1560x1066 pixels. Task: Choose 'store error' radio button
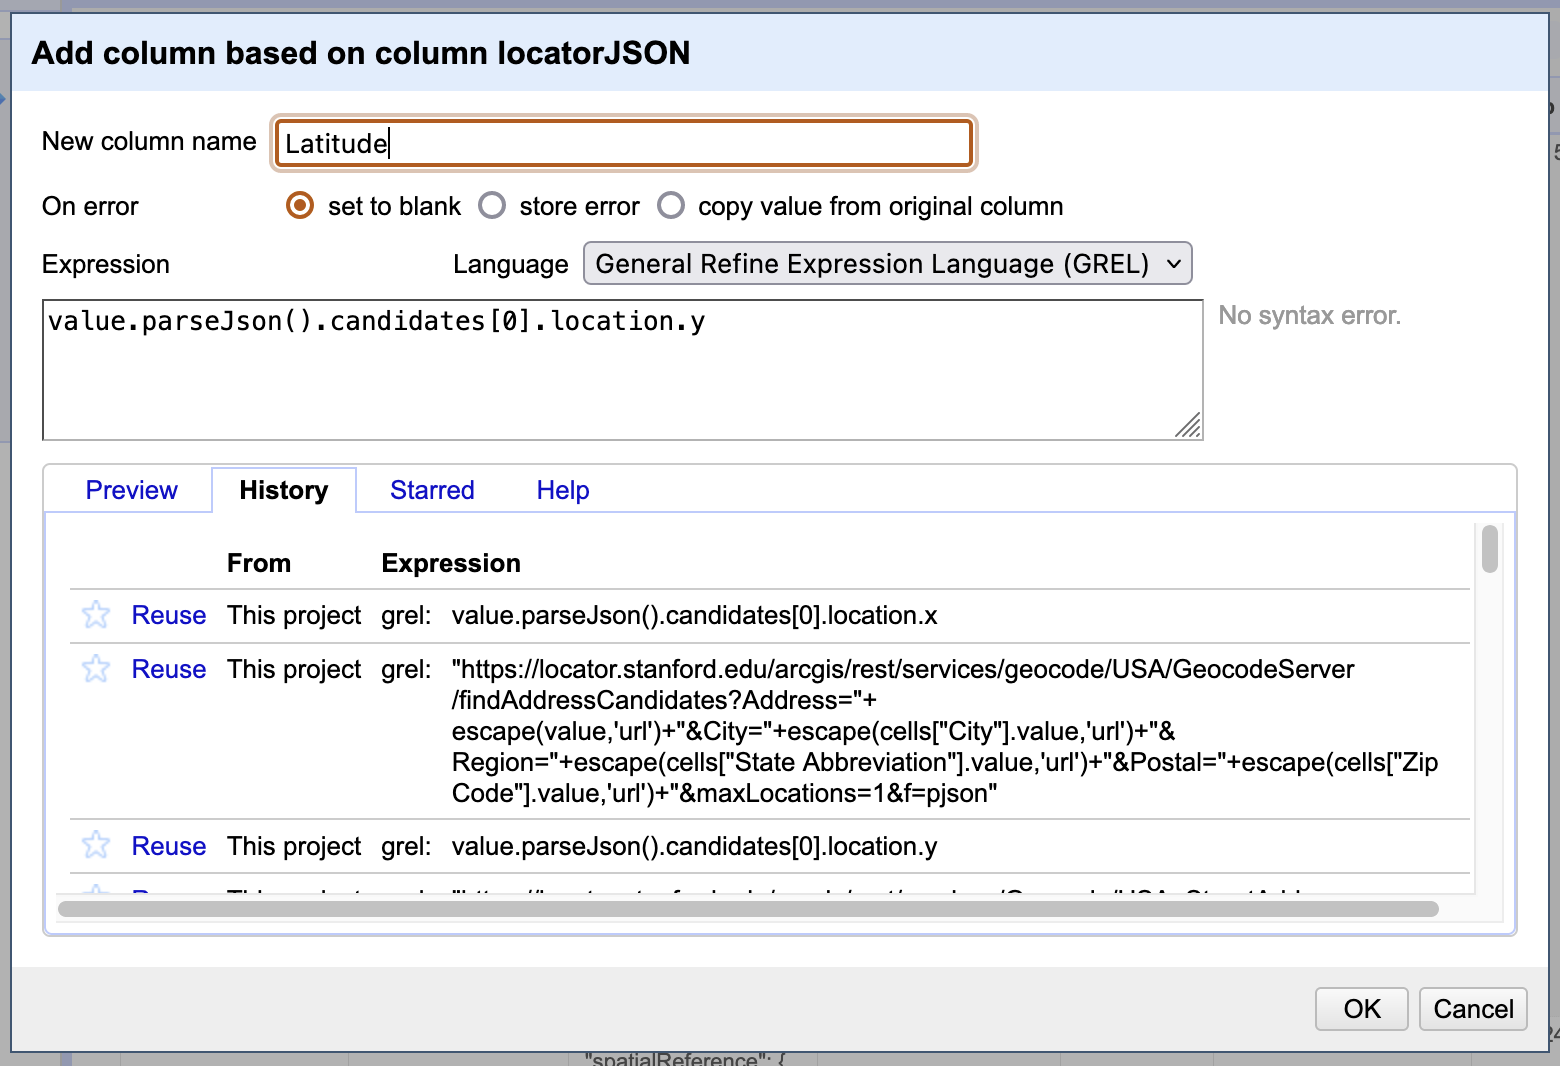click(492, 206)
